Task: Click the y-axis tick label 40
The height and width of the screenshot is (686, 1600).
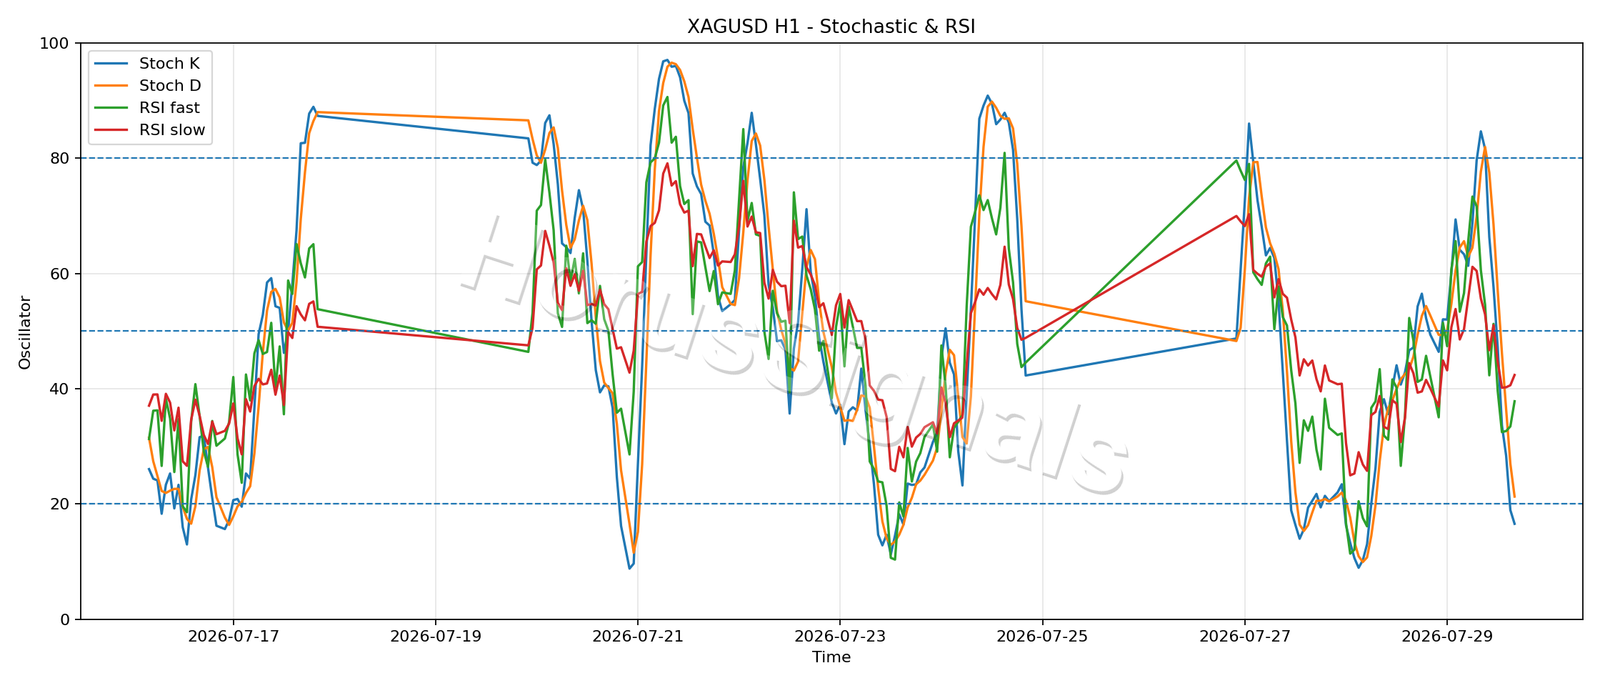Action: pyautogui.click(x=60, y=389)
